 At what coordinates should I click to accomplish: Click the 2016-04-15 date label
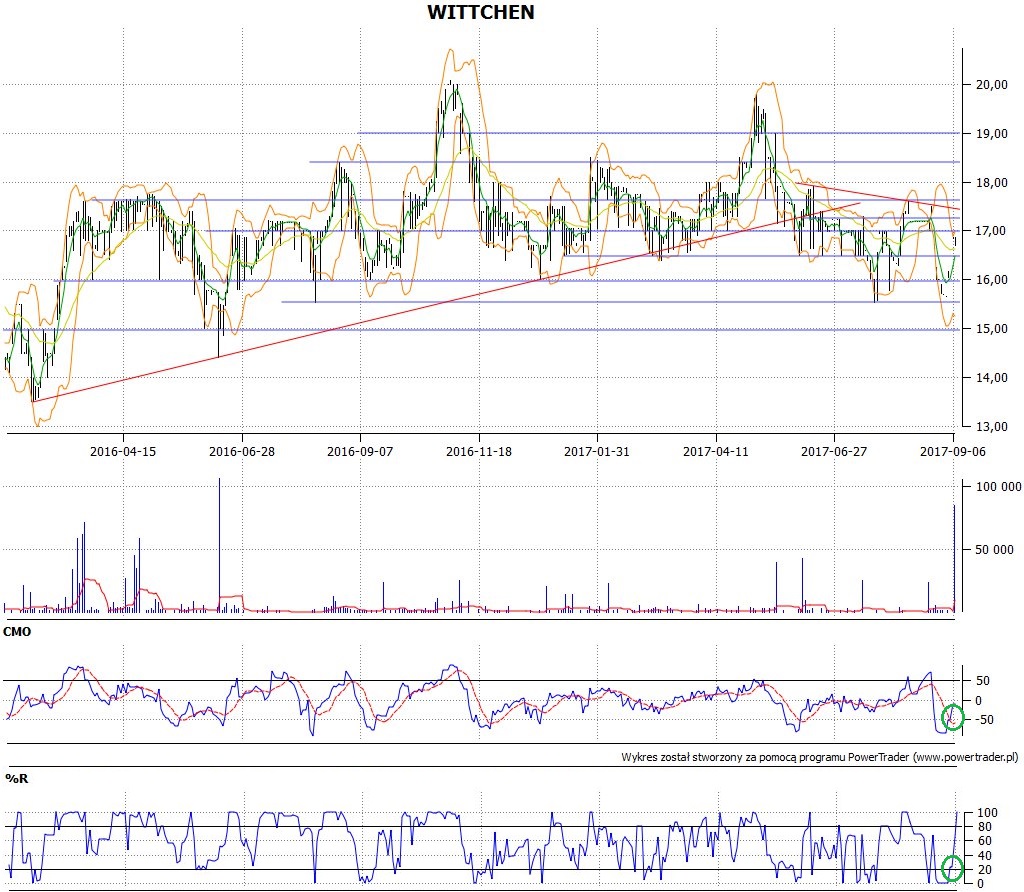123,451
